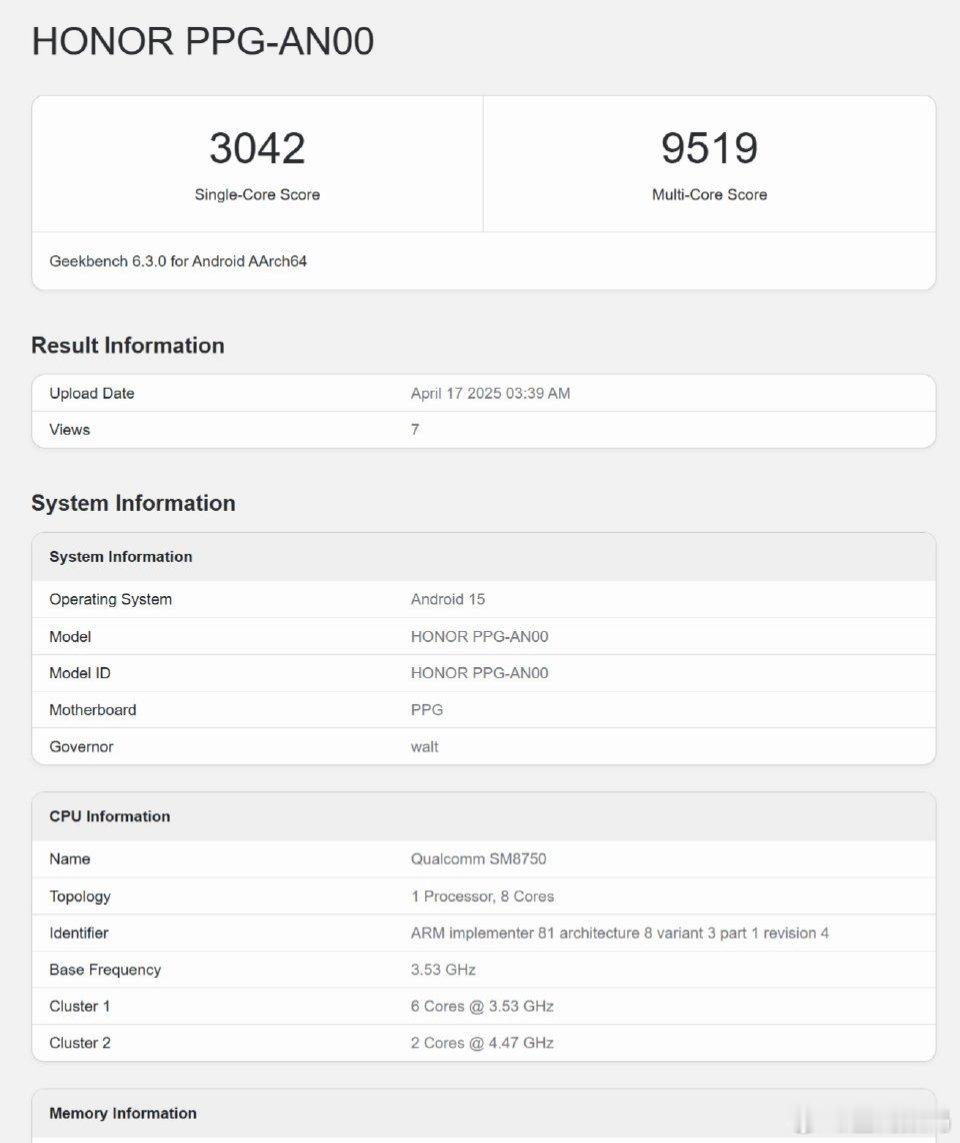Screen dimensions: 960x1143
Task: Click the Cluster 2 label
Action: [79, 1043]
